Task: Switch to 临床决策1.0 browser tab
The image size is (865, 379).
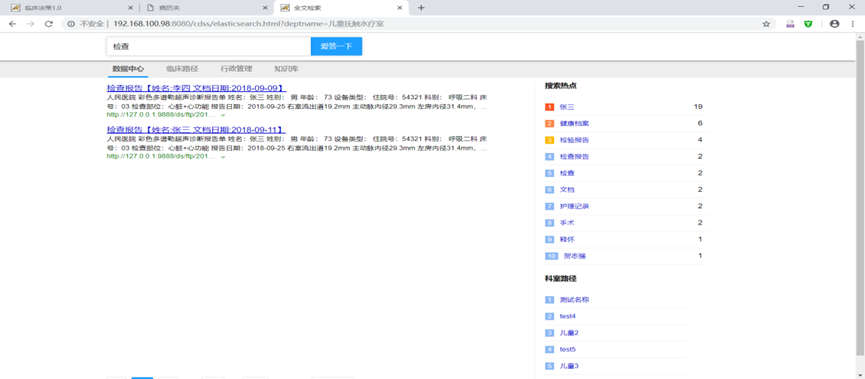Action: pos(71,8)
